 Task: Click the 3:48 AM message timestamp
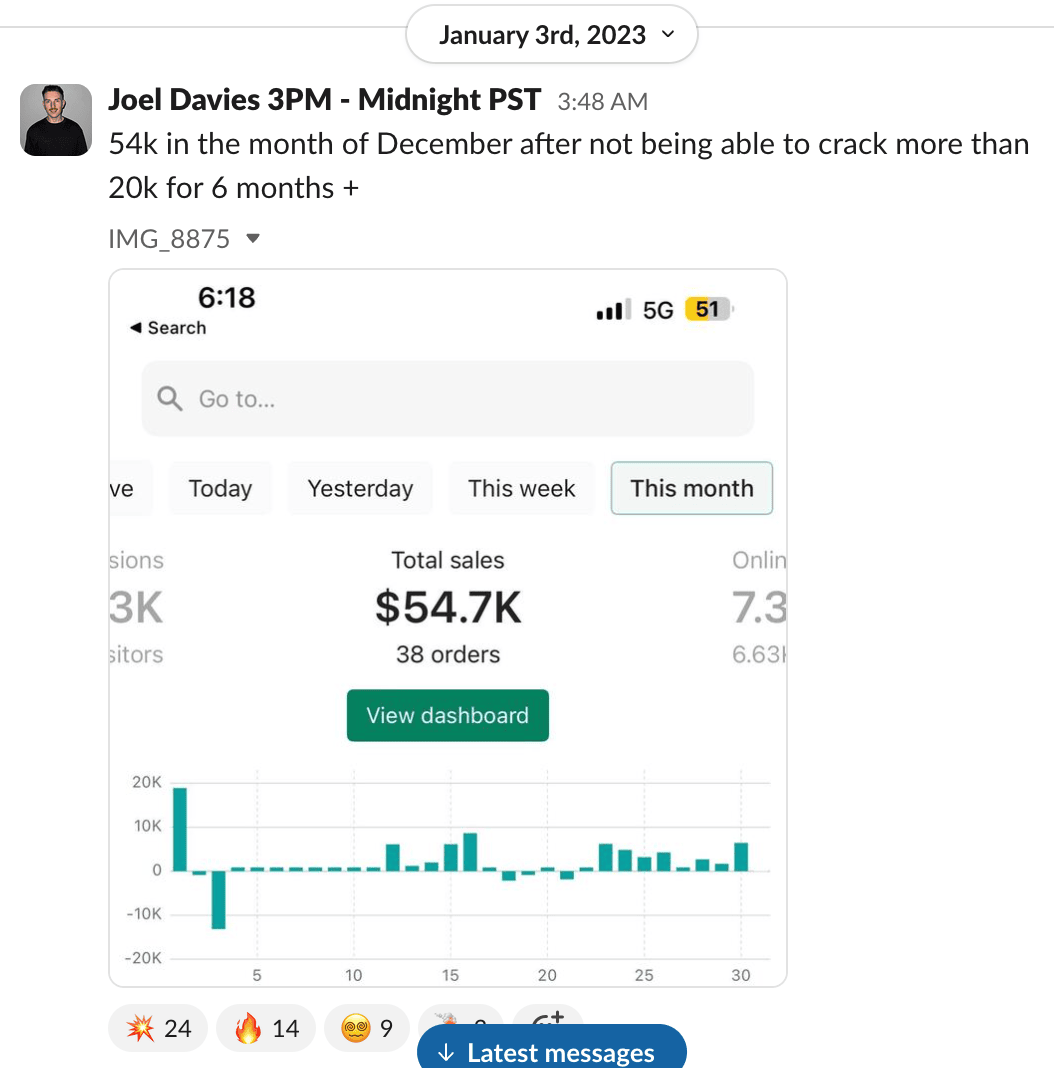[602, 102]
